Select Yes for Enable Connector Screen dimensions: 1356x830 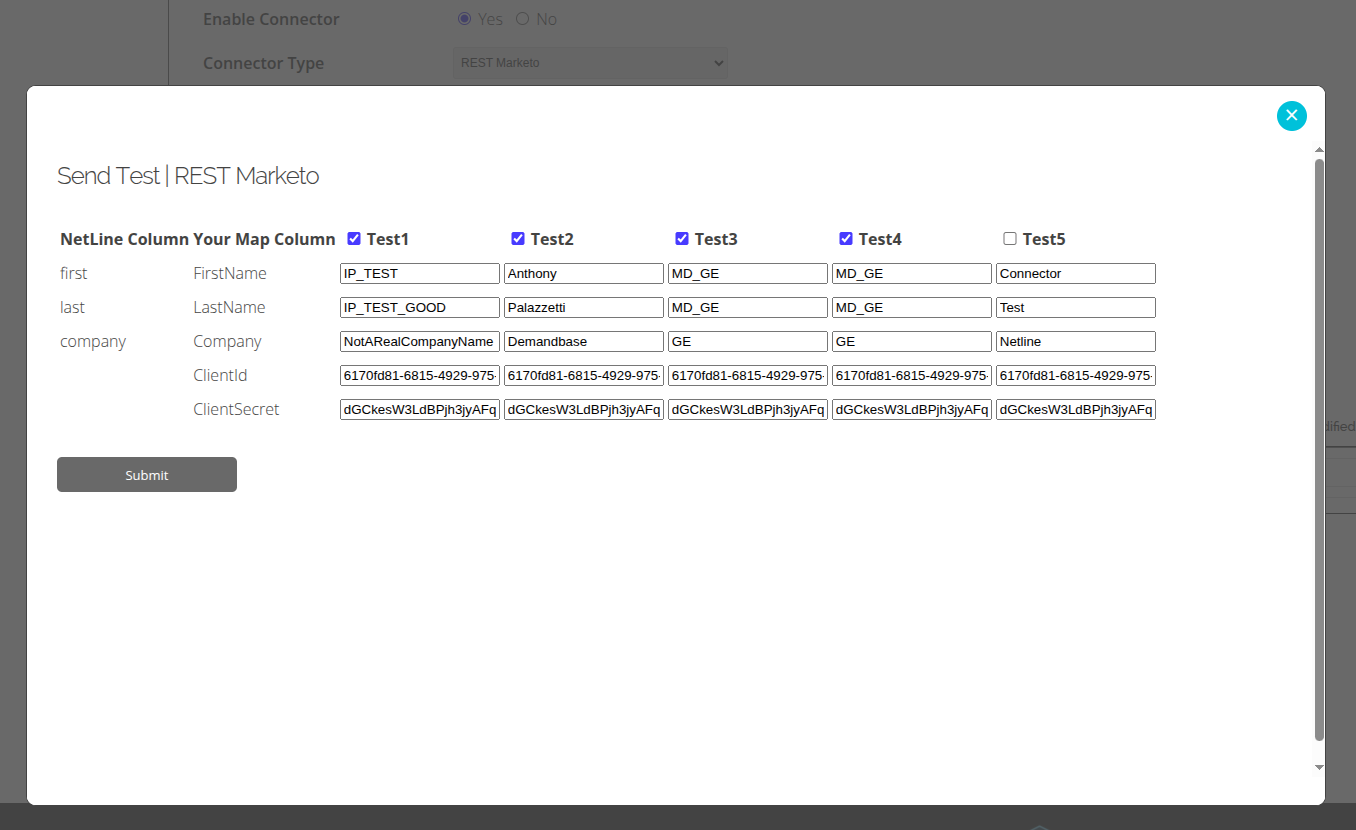464,19
